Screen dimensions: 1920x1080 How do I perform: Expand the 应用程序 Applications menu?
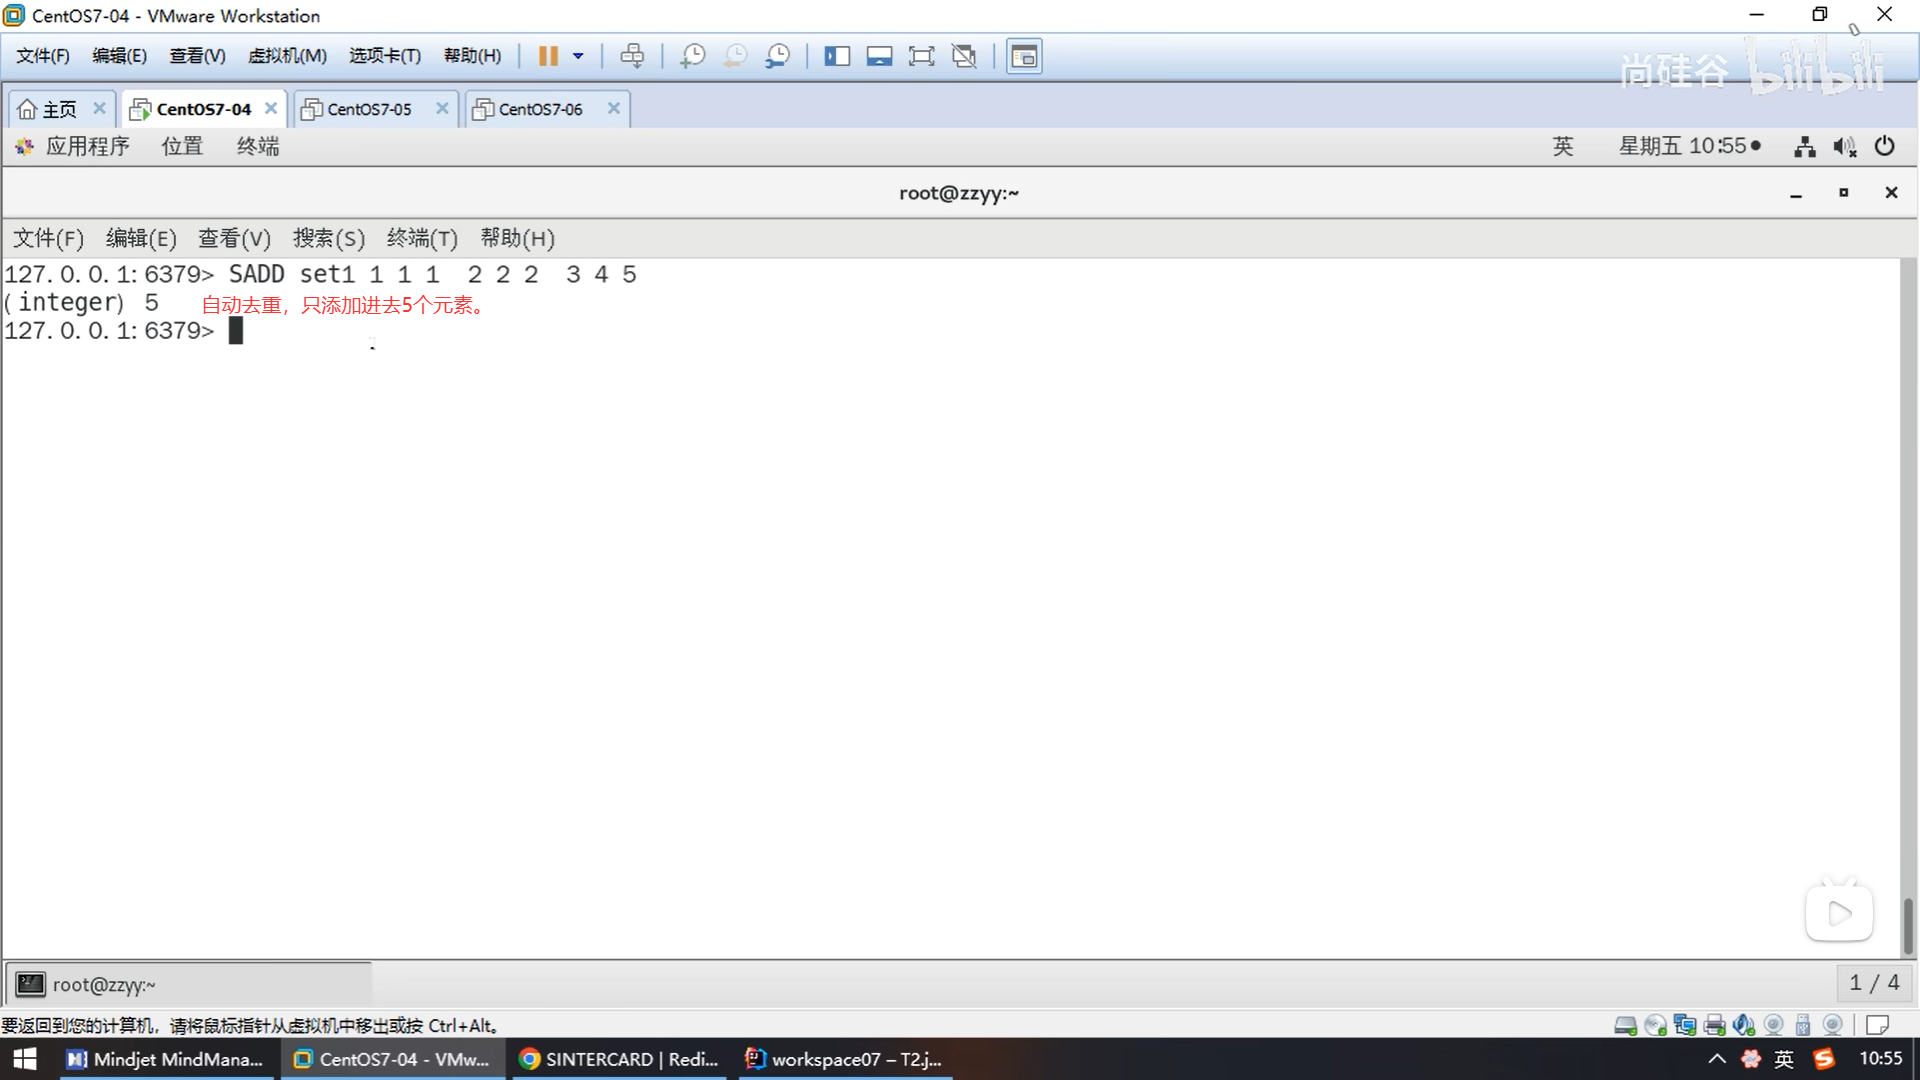(87, 147)
